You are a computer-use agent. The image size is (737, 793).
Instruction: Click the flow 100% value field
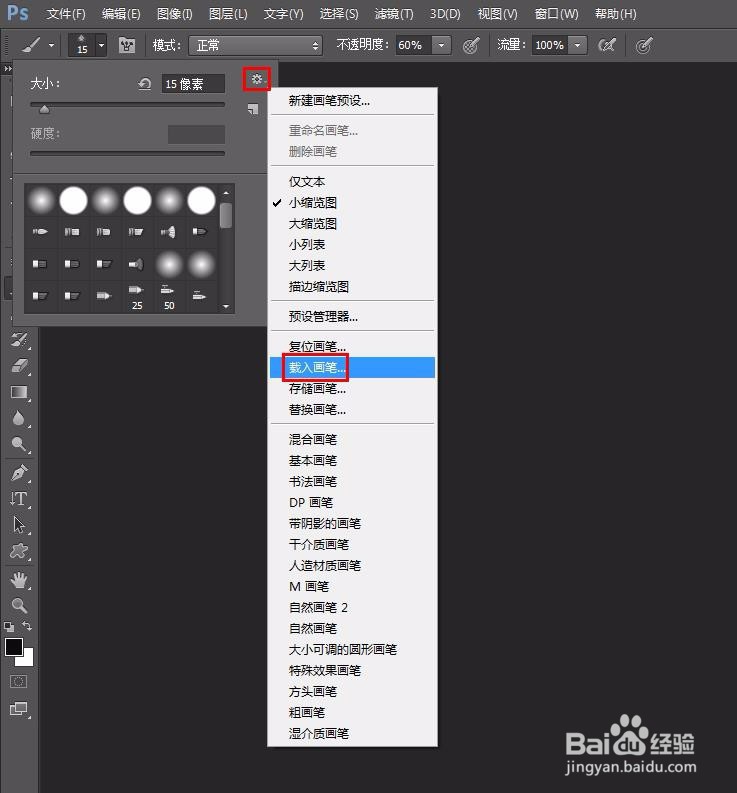tap(550, 46)
